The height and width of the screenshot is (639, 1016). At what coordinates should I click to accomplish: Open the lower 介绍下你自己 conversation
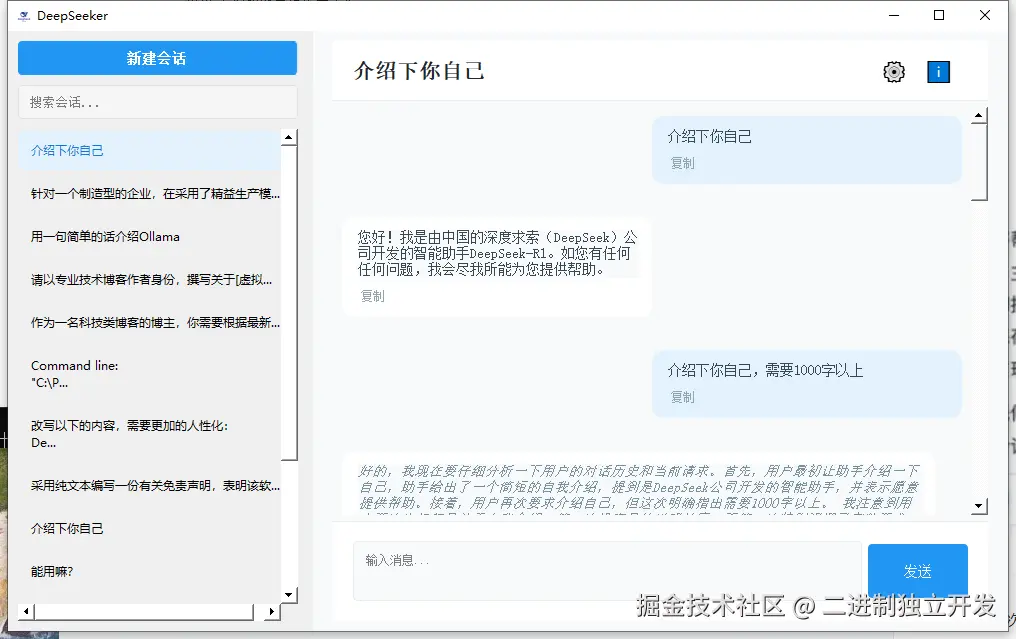click(x=149, y=529)
